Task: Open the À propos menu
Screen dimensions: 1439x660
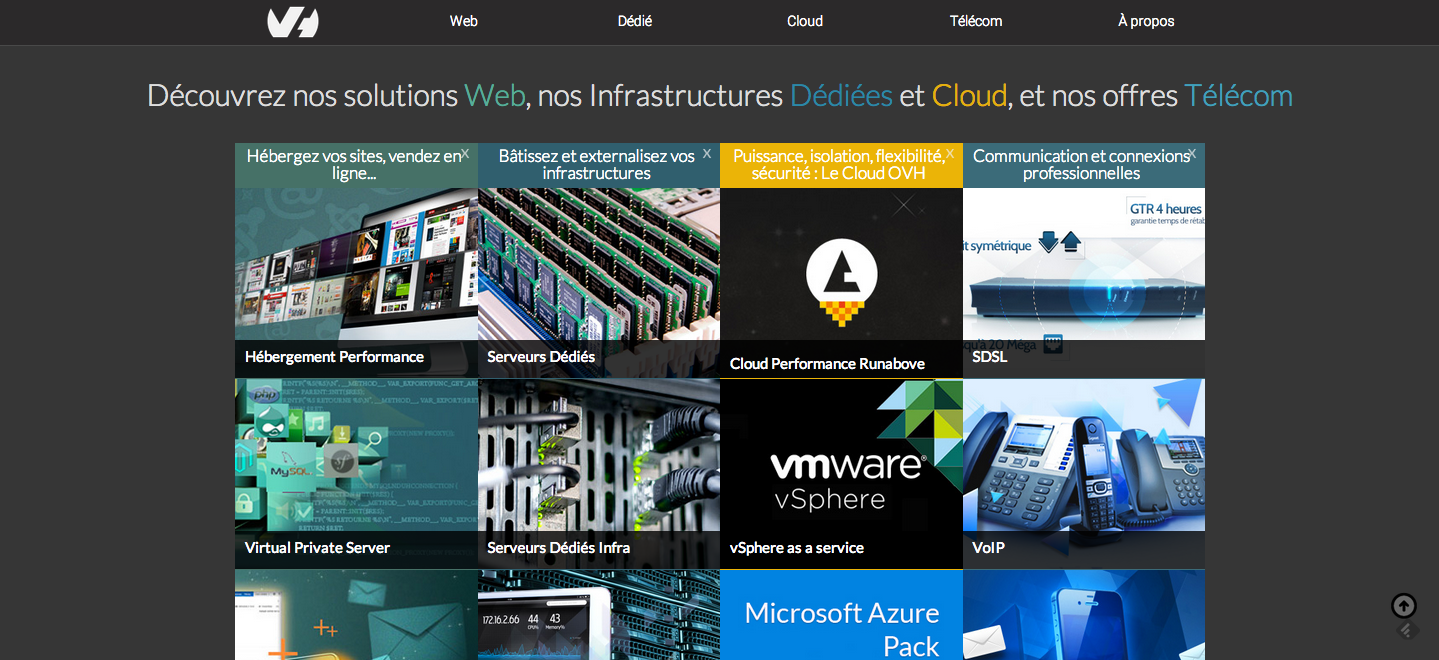Action: (x=1145, y=21)
